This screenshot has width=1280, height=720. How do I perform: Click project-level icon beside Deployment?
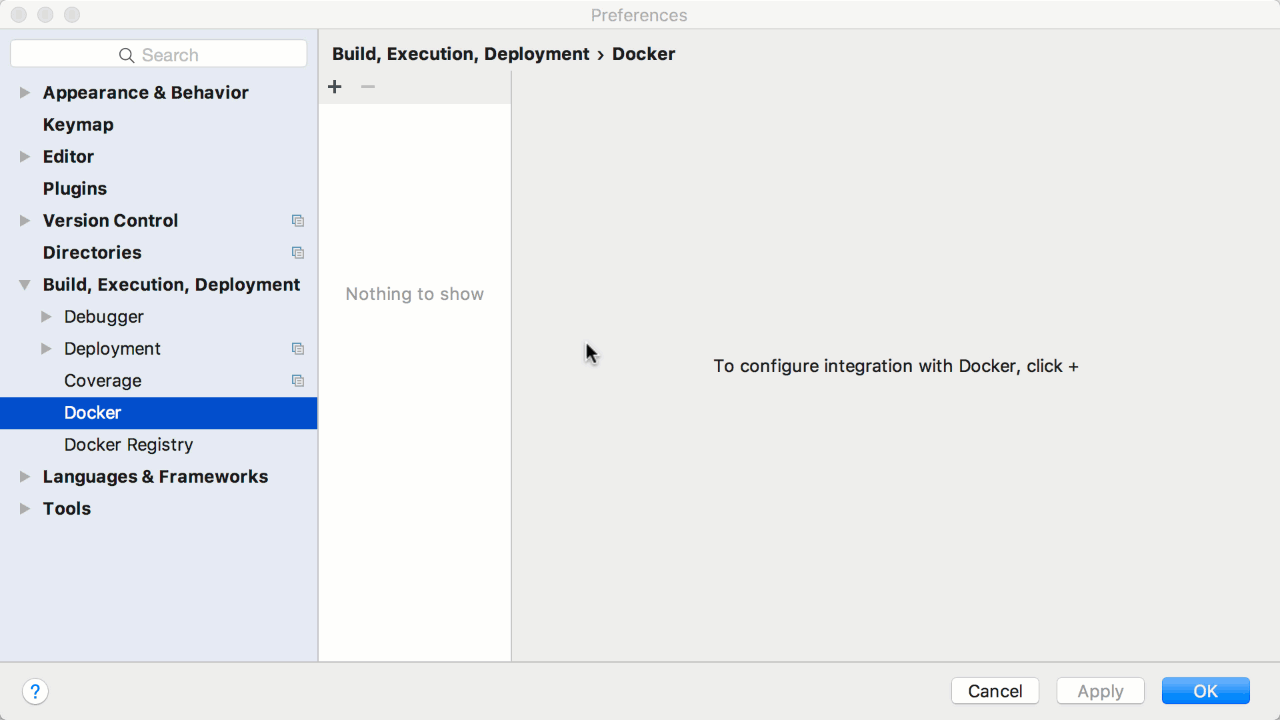(x=297, y=349)
